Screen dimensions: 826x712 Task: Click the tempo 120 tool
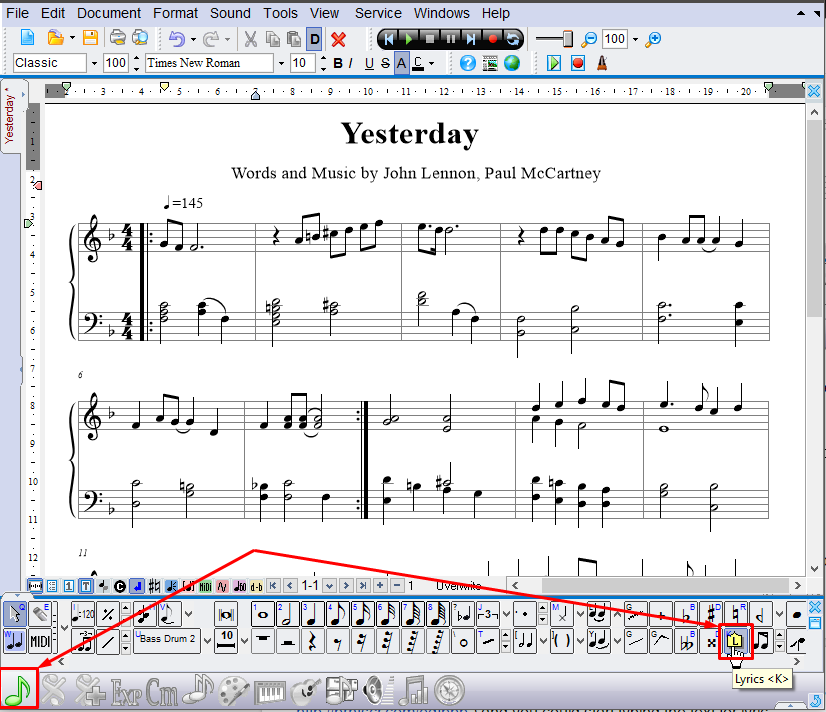click(83, 614)
